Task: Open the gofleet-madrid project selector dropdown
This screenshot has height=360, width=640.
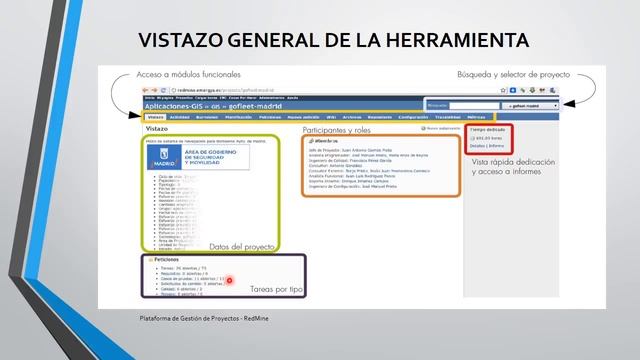Action: (530, 106)
